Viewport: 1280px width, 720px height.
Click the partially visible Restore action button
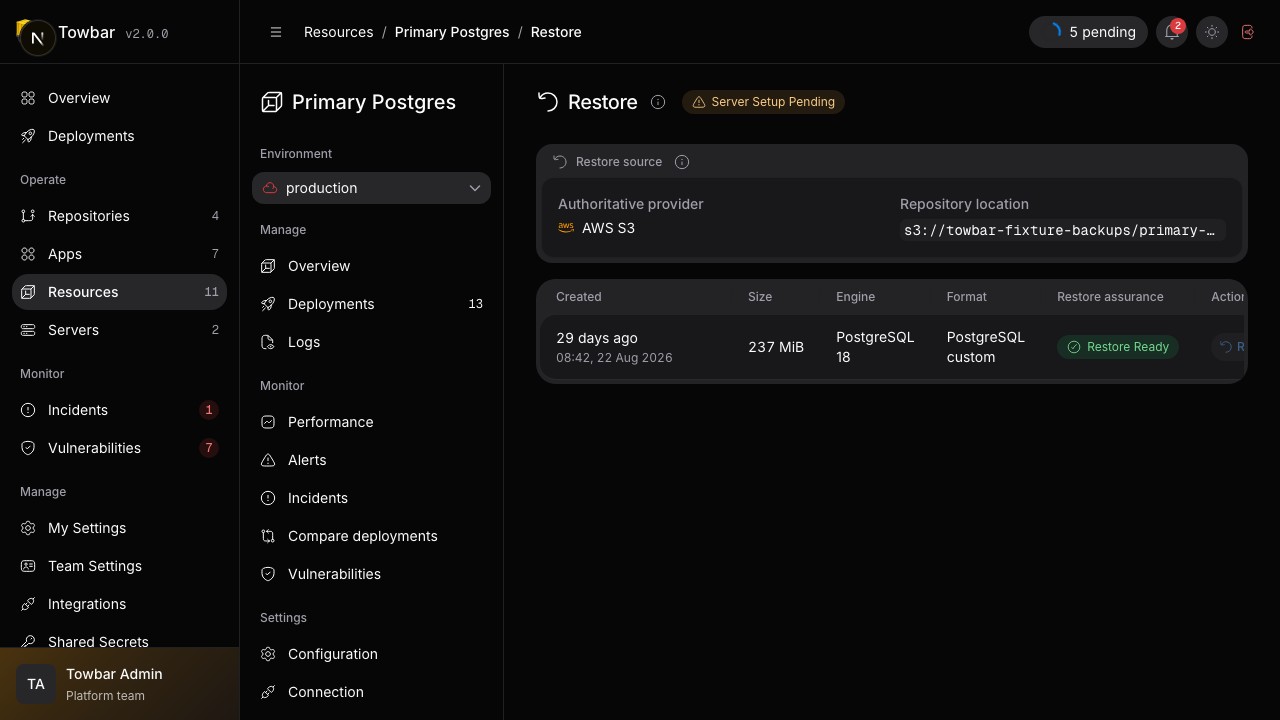pos(1228,347)
